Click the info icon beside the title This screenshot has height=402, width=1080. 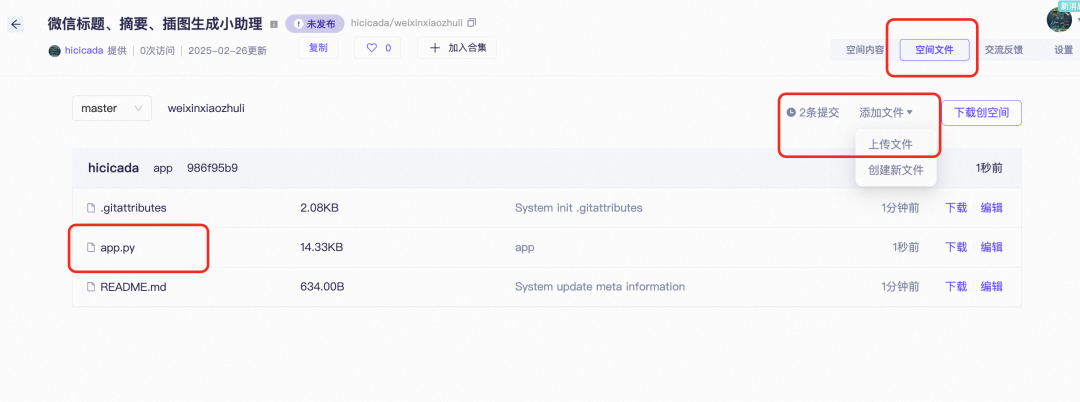274,23
